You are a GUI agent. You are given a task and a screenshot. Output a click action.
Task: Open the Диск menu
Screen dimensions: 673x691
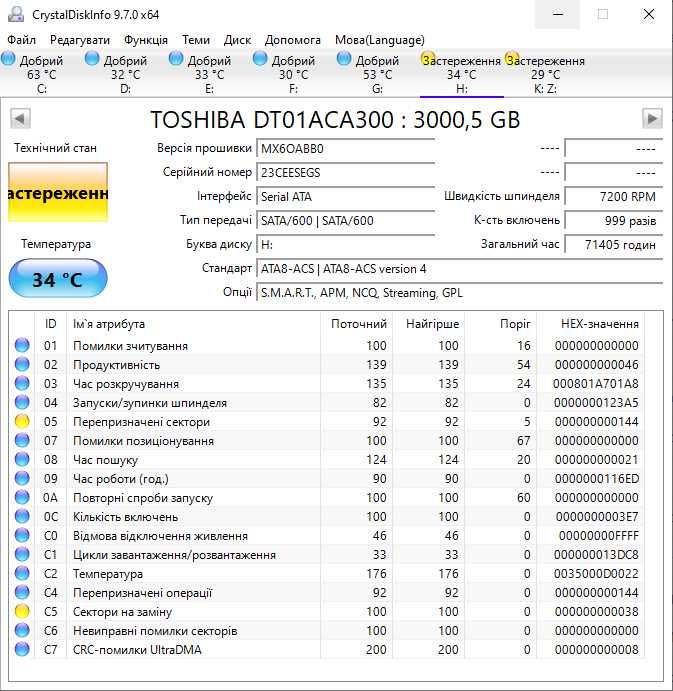pyautogui.click(x=237, y=40)
